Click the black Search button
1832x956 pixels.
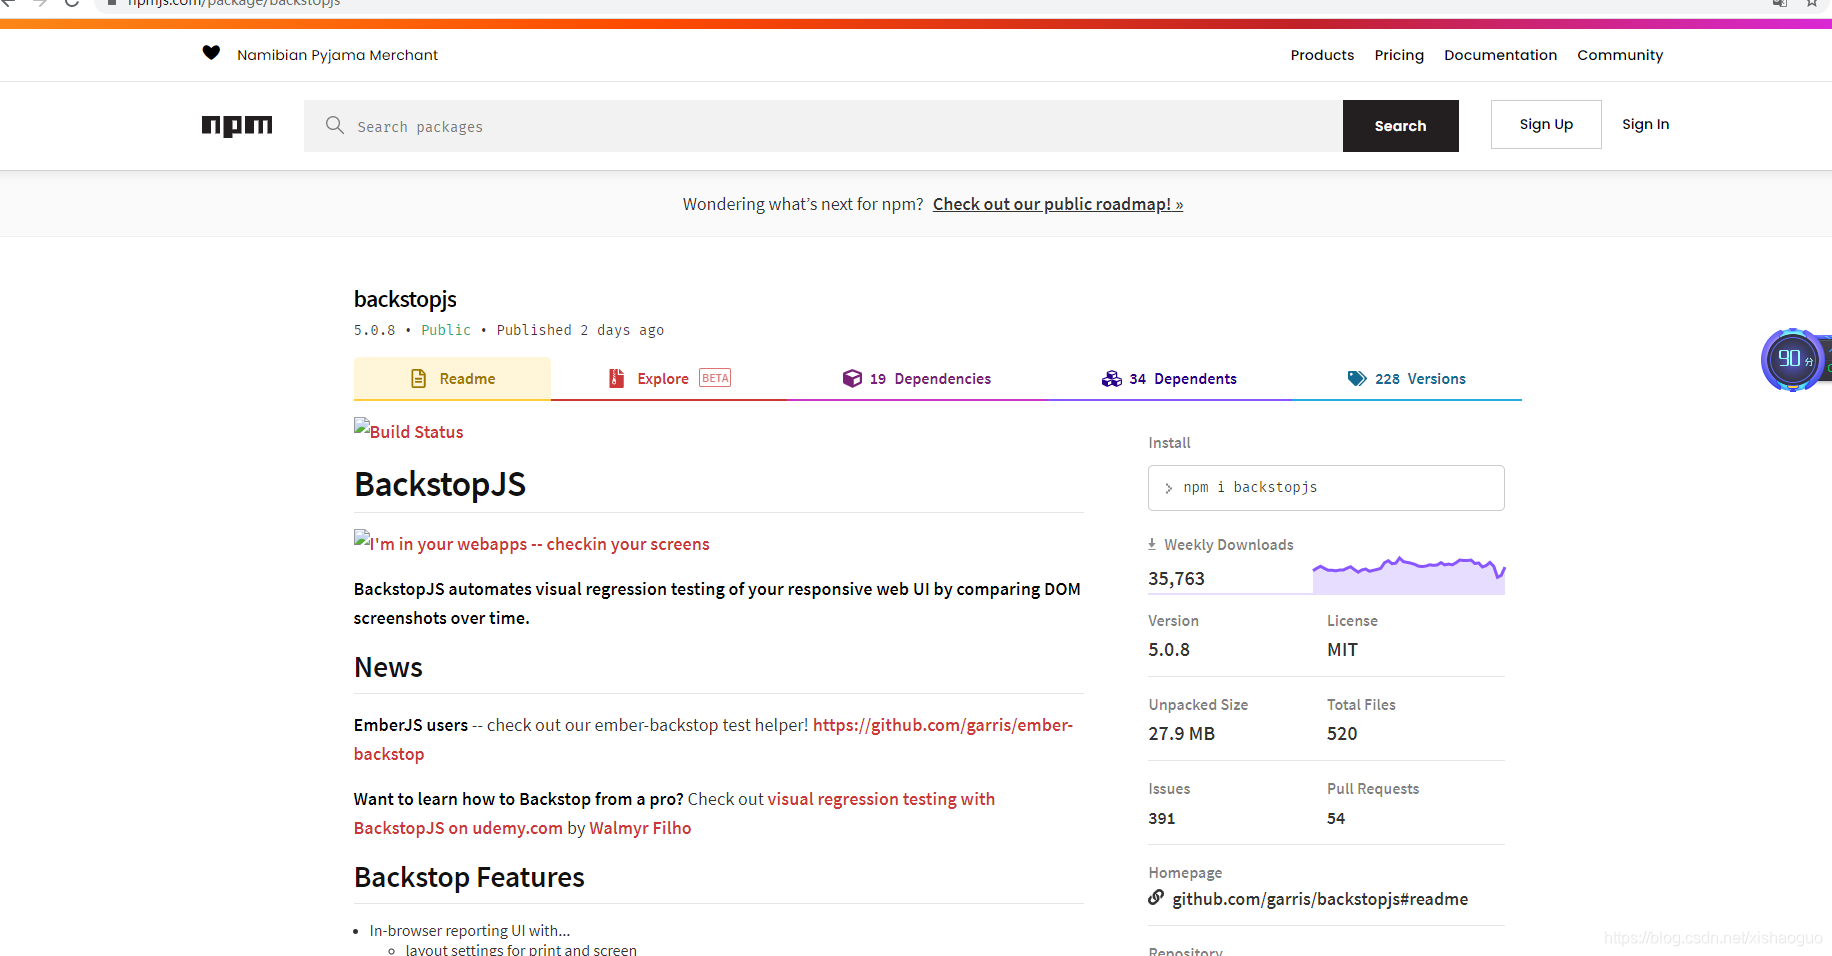click(x=1400, y=126)
